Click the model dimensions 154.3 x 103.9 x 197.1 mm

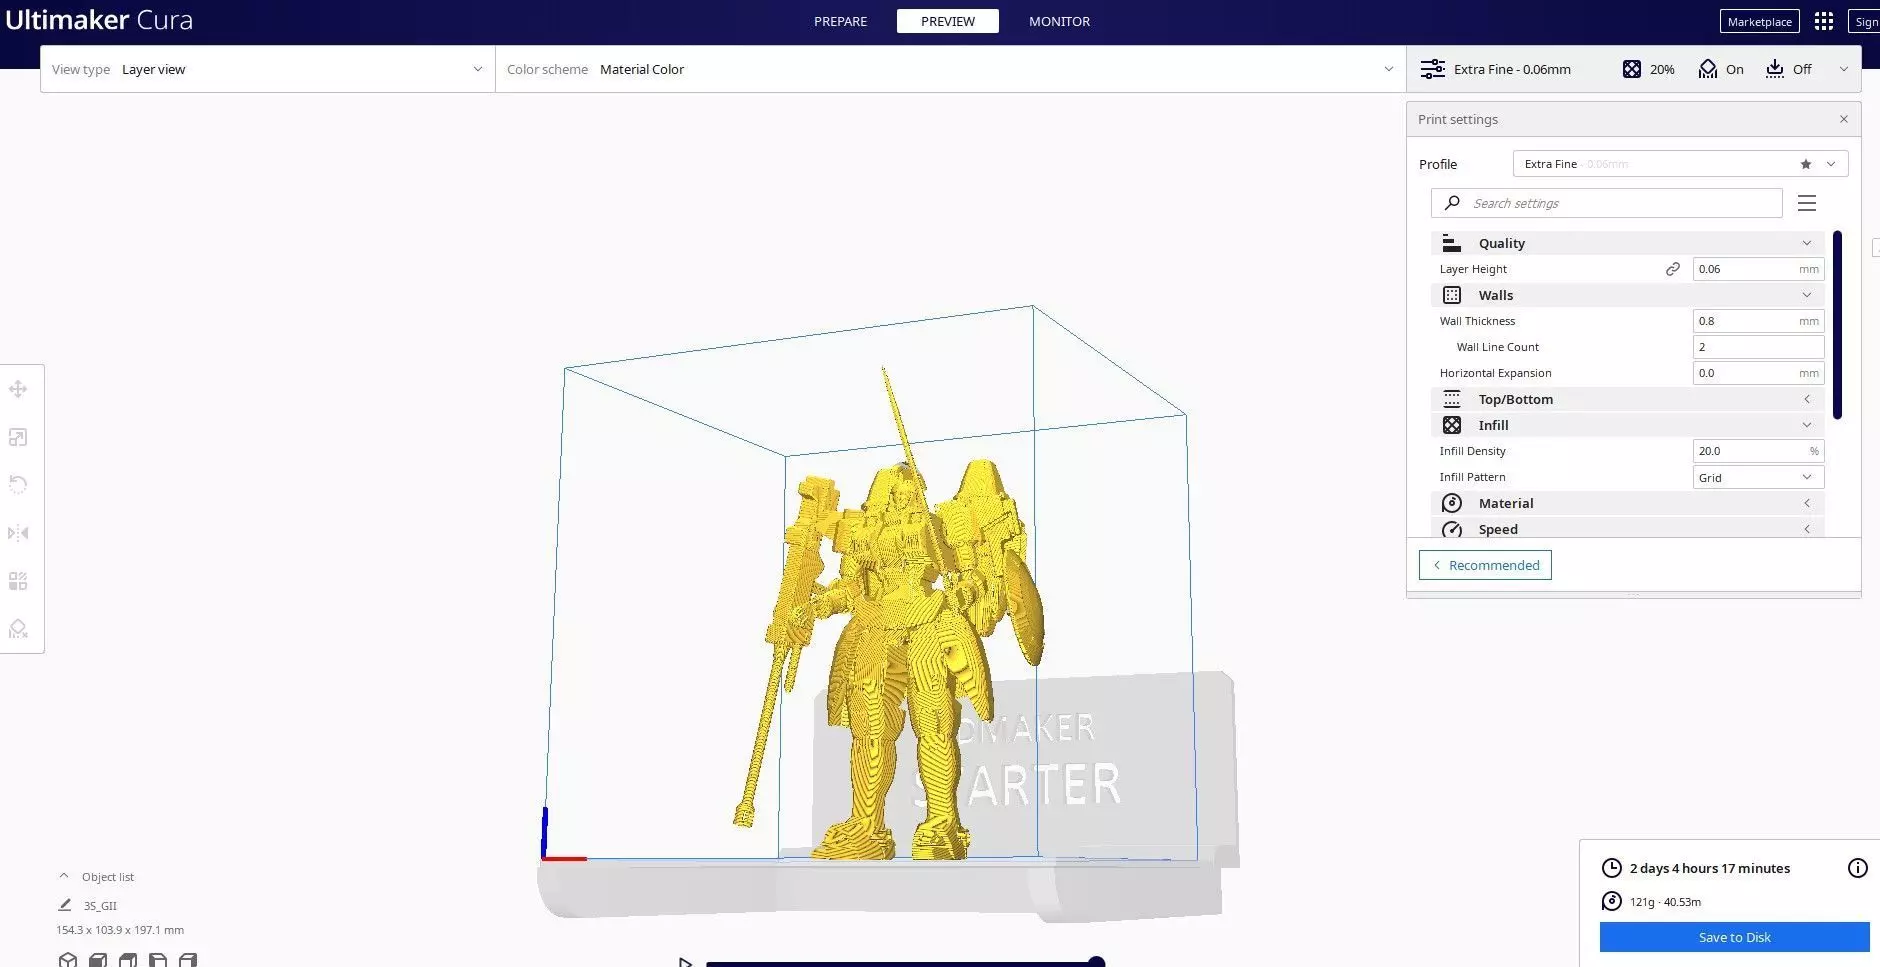(120, 930)
